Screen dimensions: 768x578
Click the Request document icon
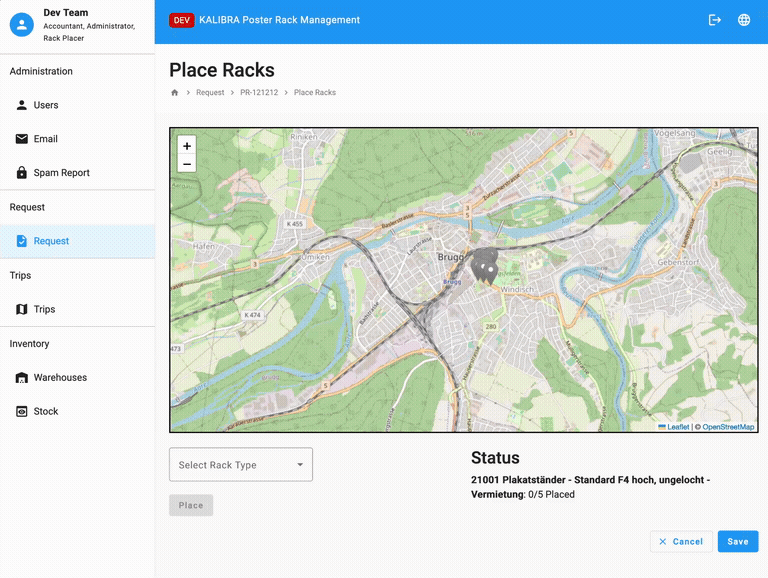(22, 241)
